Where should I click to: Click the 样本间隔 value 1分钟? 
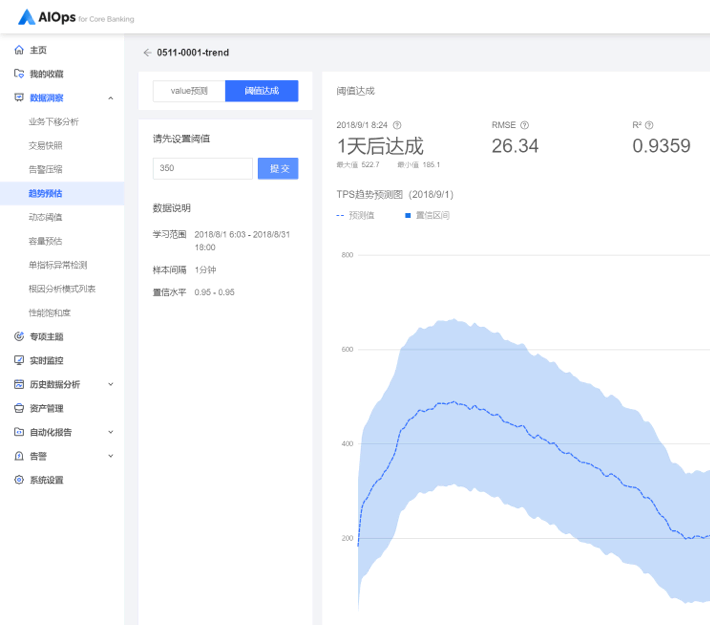205,270
